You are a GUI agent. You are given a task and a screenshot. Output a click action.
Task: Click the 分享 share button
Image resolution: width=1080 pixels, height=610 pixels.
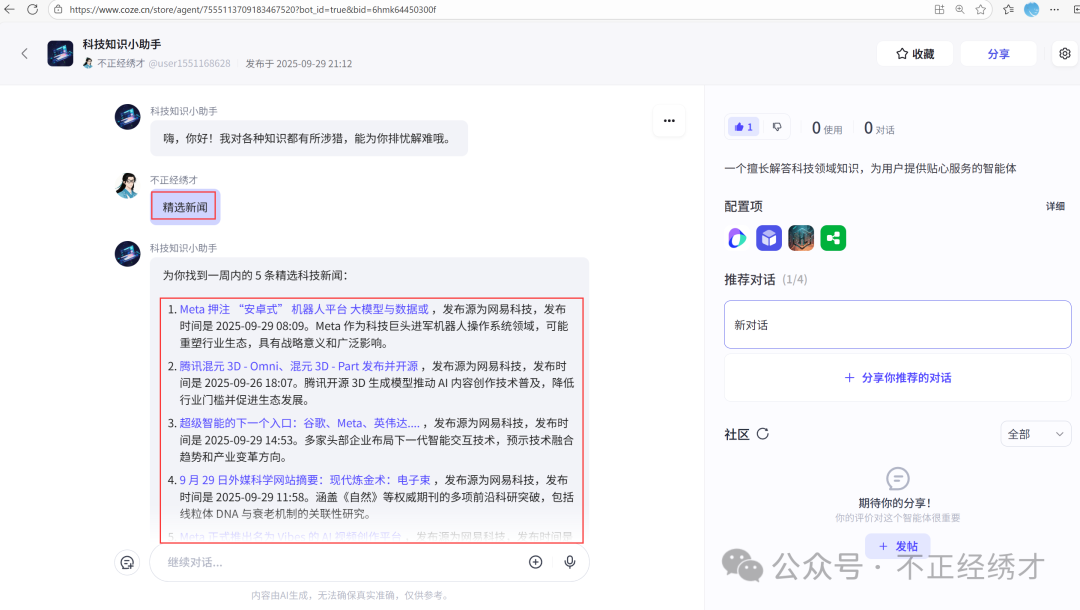pos(998,54)
